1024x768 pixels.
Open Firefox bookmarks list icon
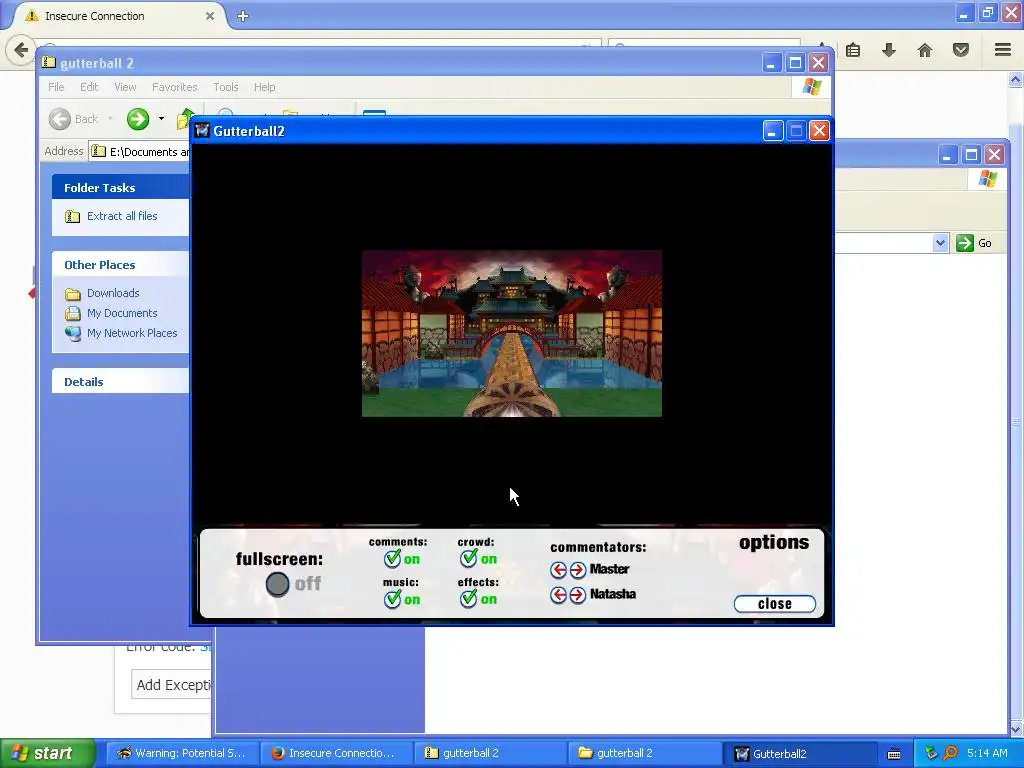pos(853,50)
